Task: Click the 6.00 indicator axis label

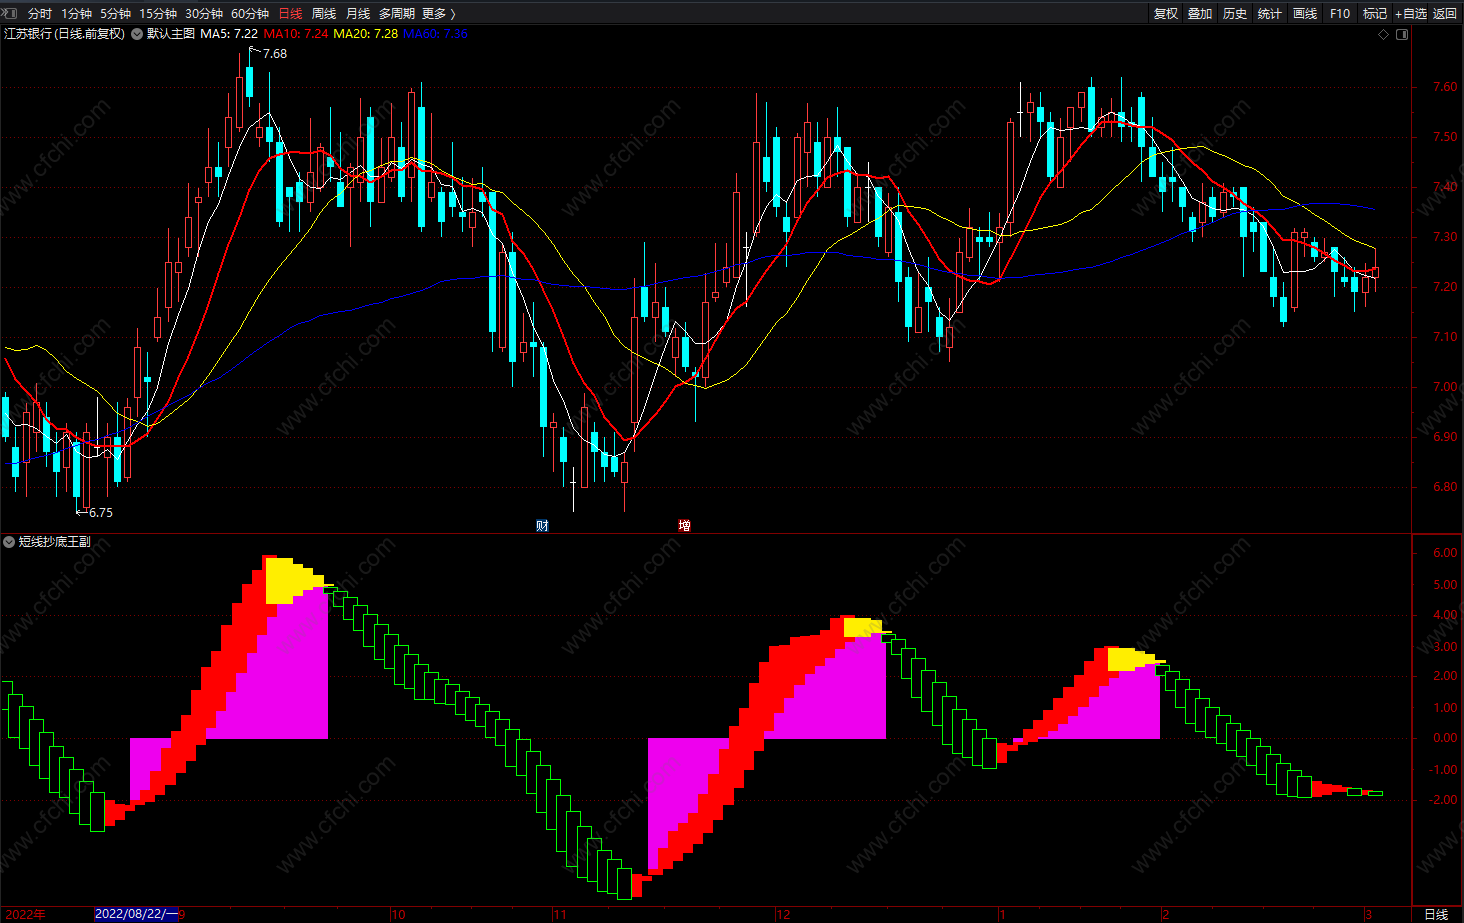Action: (1445, 553)
